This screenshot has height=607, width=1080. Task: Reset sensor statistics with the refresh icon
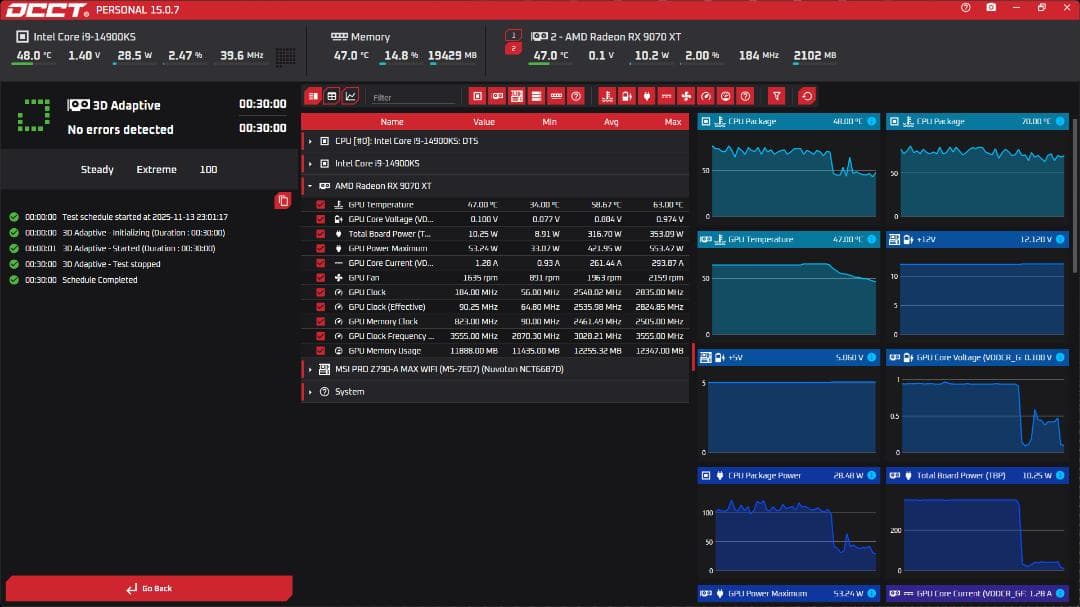[806, 96]
